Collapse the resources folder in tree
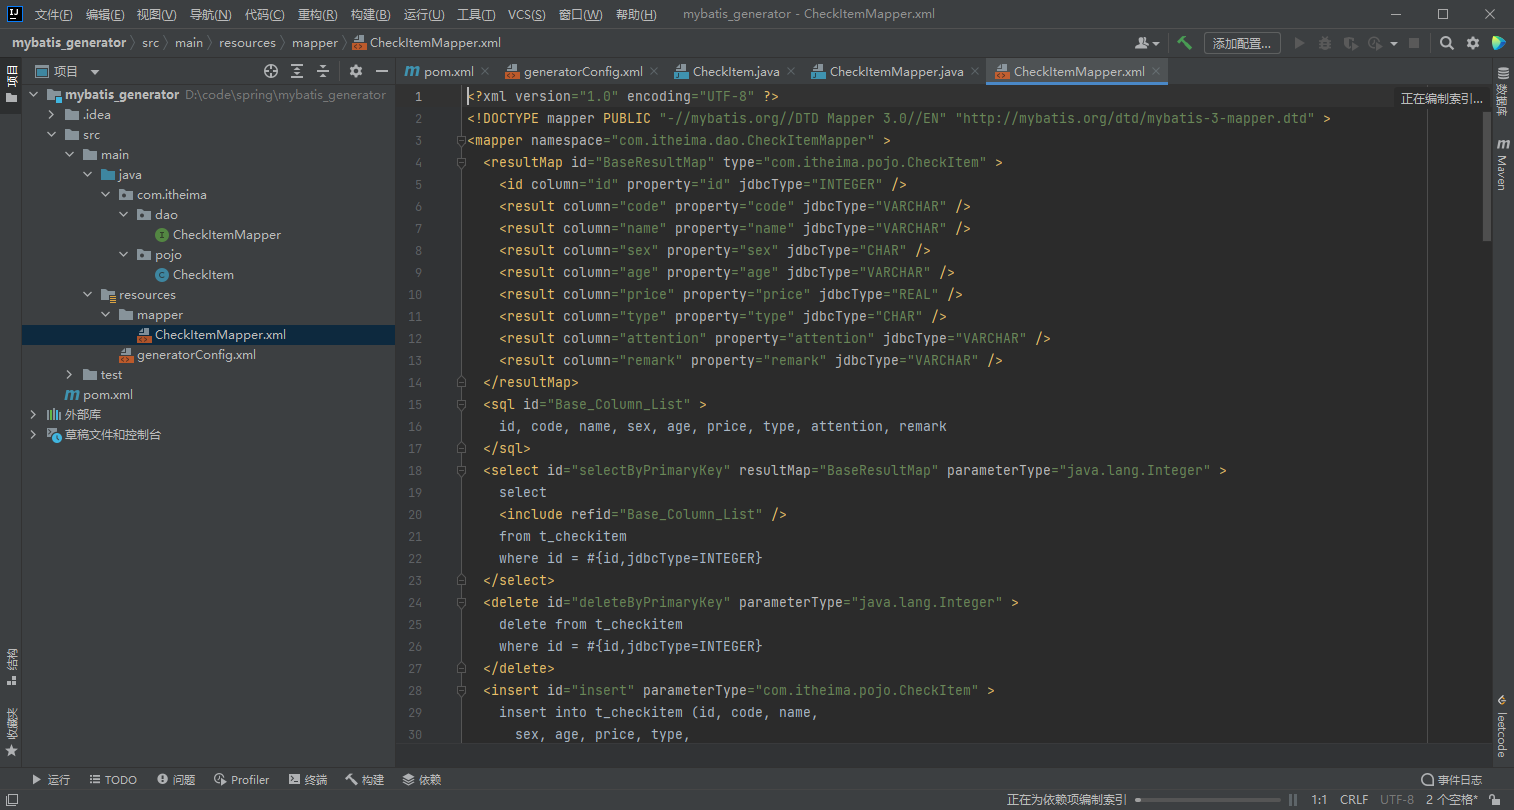The height and width of the screenshot is (810, 1514). 88,295
